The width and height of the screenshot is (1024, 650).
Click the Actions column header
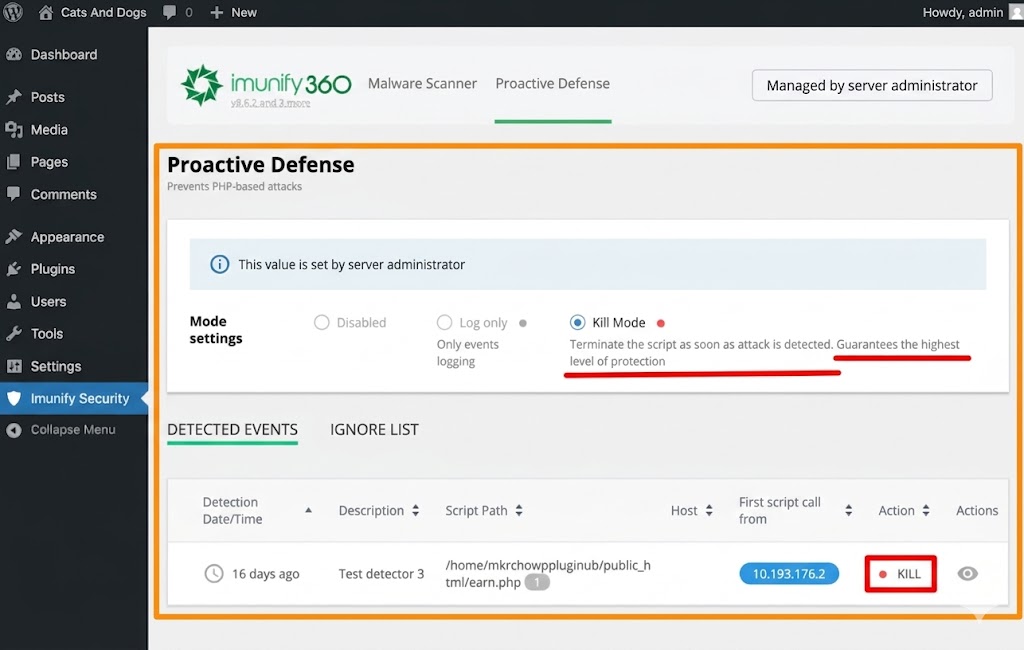pyautogui.click(x=977, y=511)
